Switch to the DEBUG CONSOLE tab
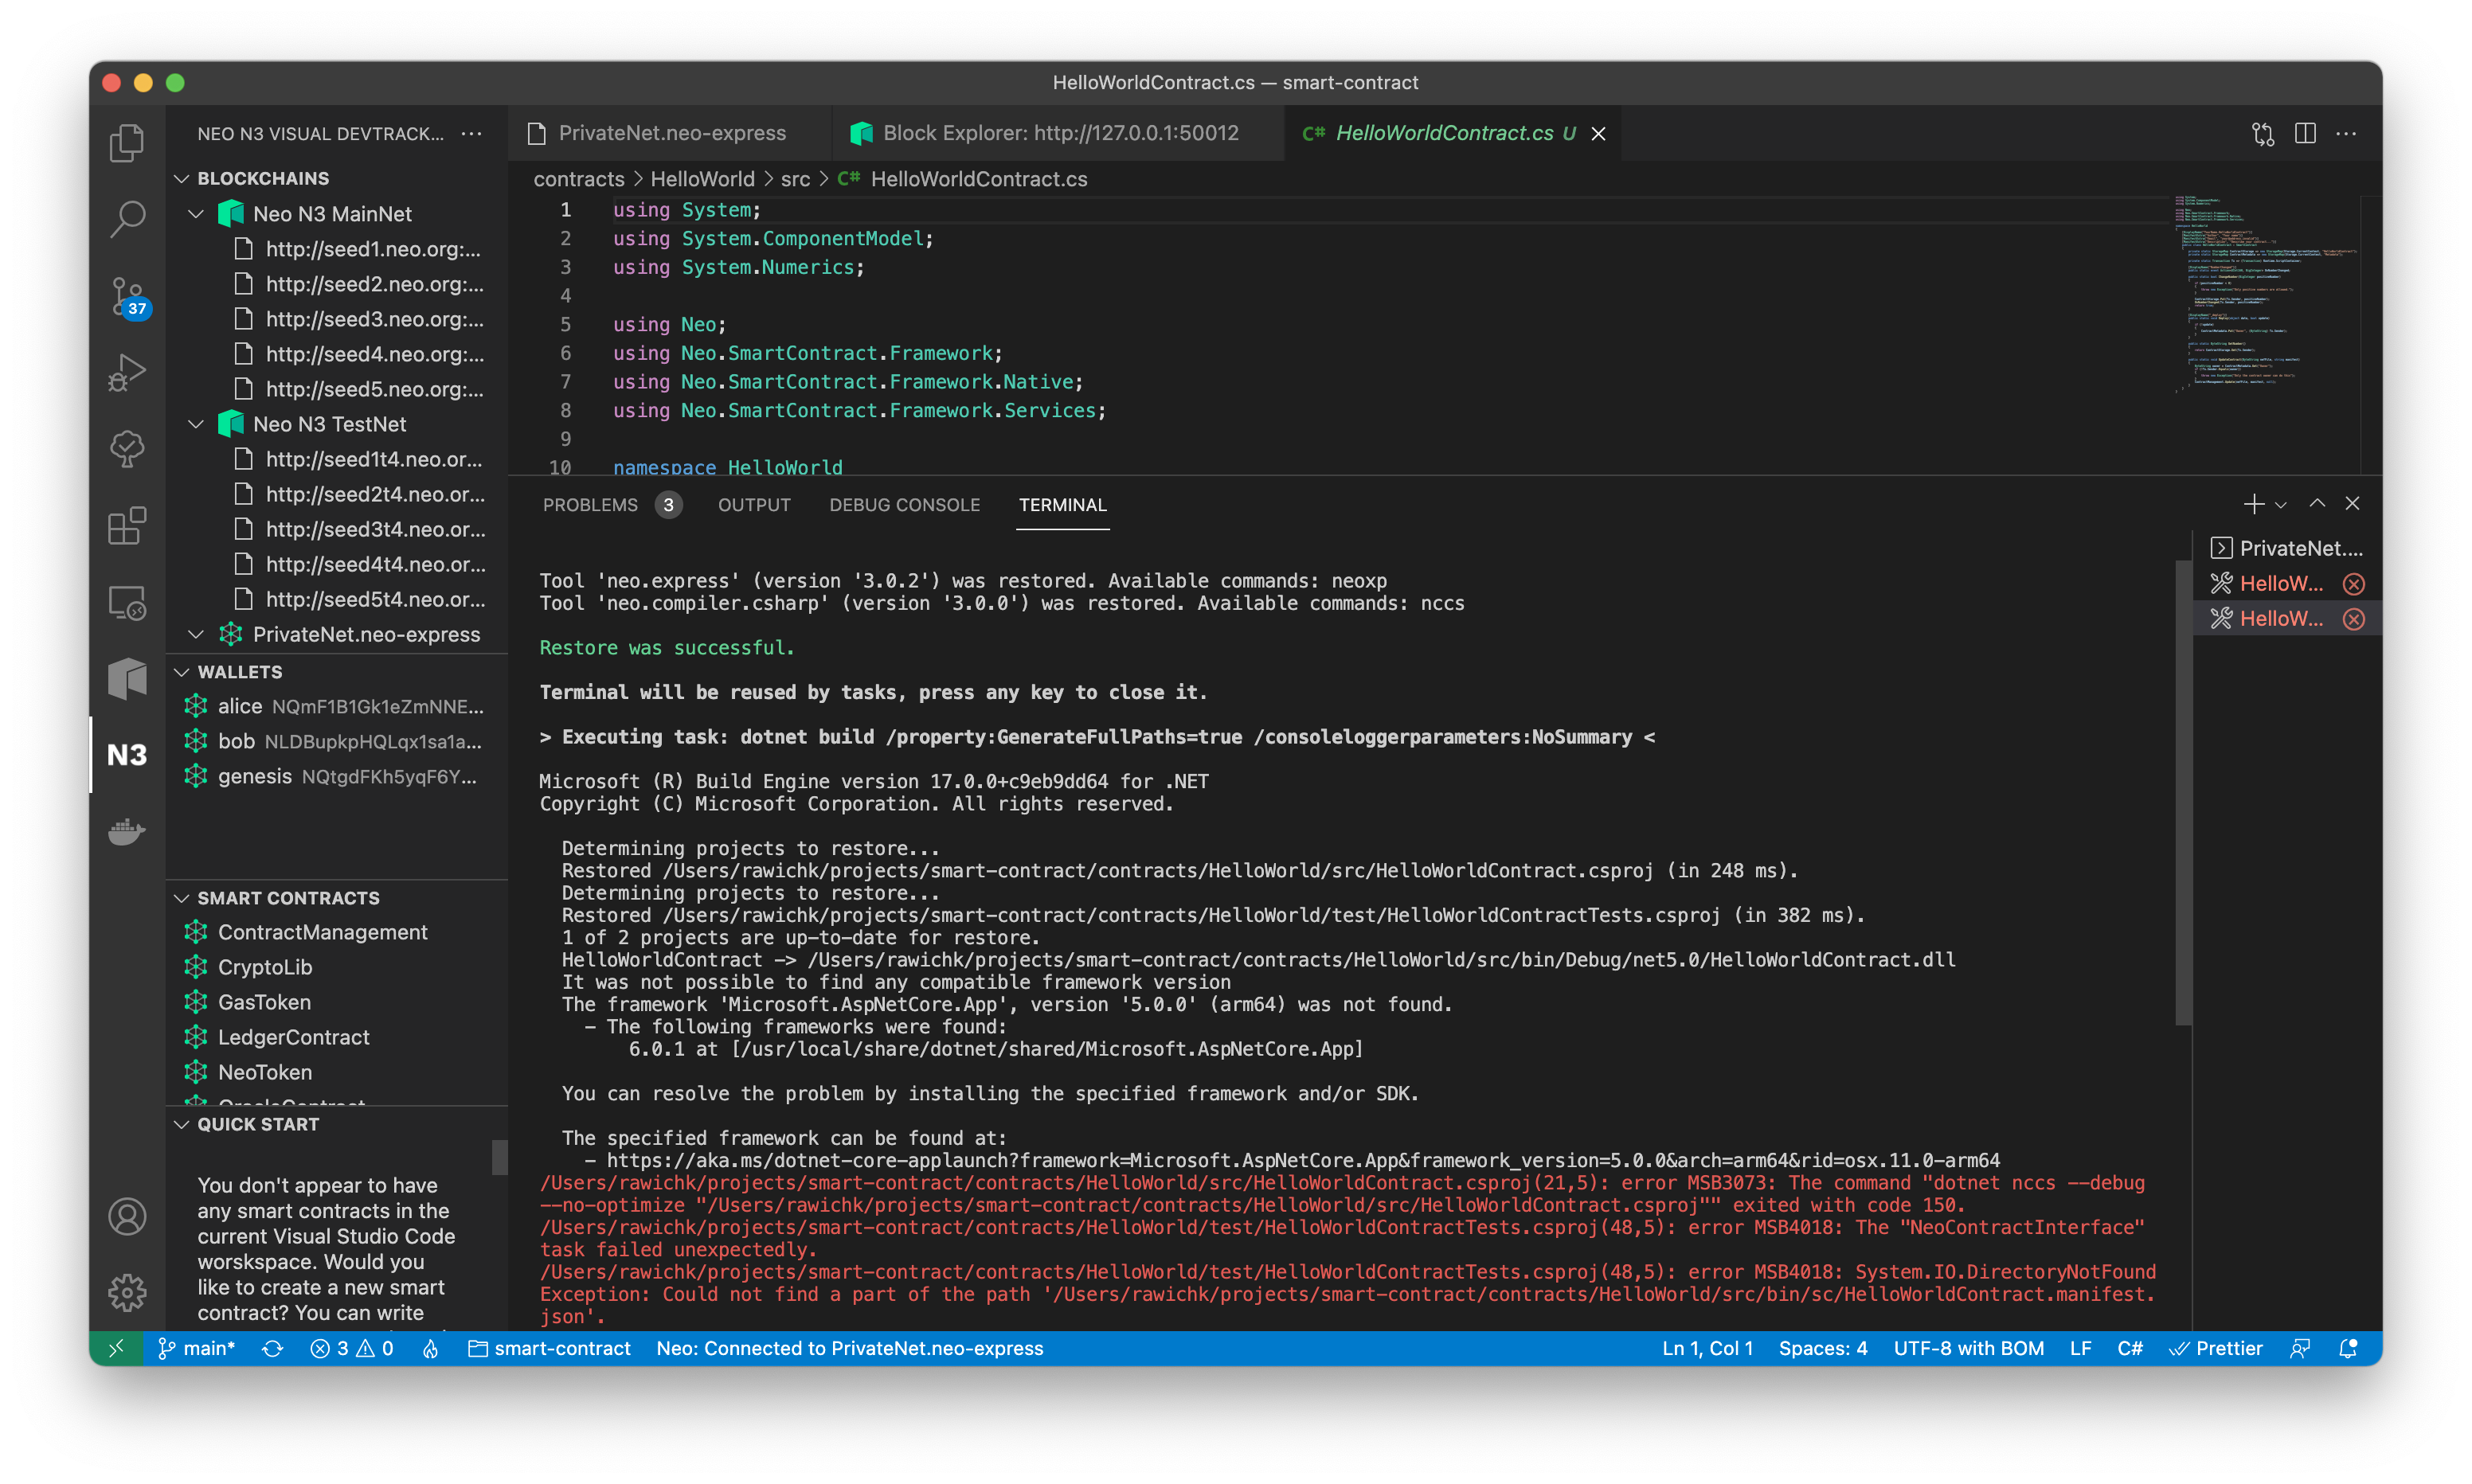The height and width of the screenshot is (1484, 2472). coord(903,505)
